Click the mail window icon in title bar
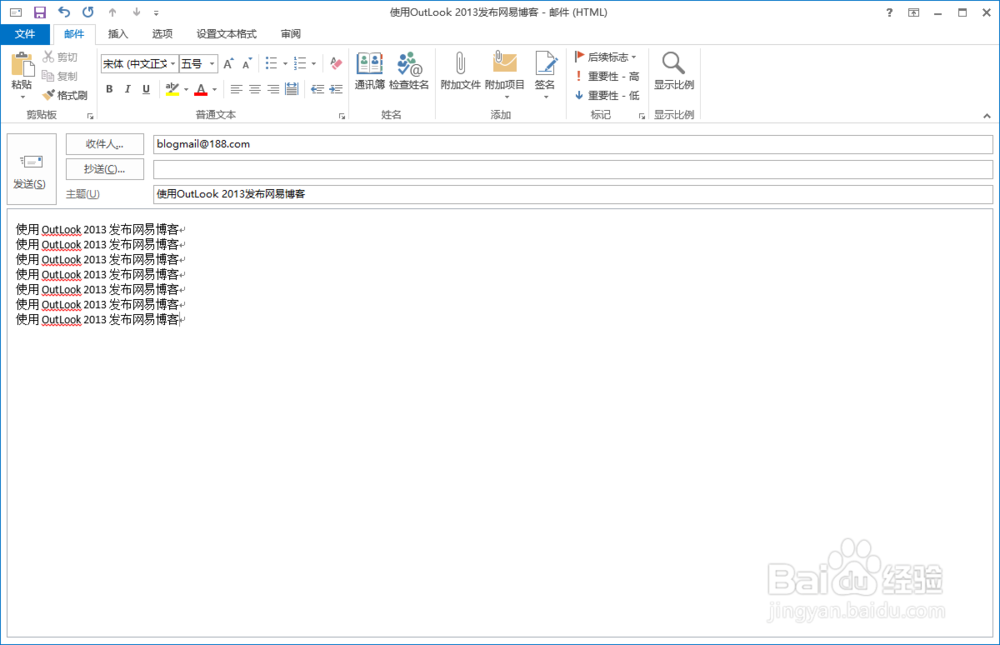This screenshot has height=645, width=1000. pyautogui.click(x=15, y=12)
